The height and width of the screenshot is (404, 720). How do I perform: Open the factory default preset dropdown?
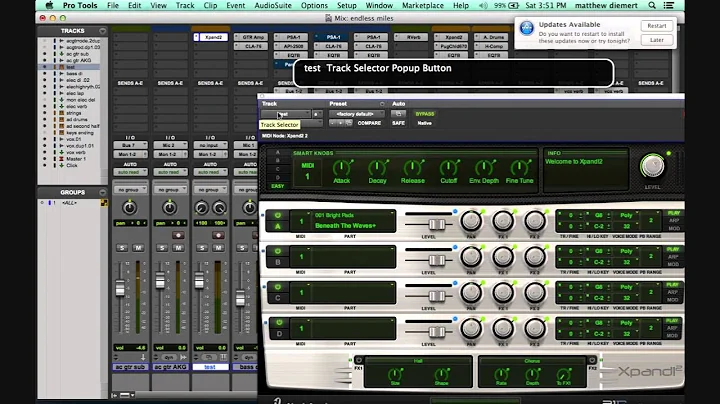pos(357,114)
